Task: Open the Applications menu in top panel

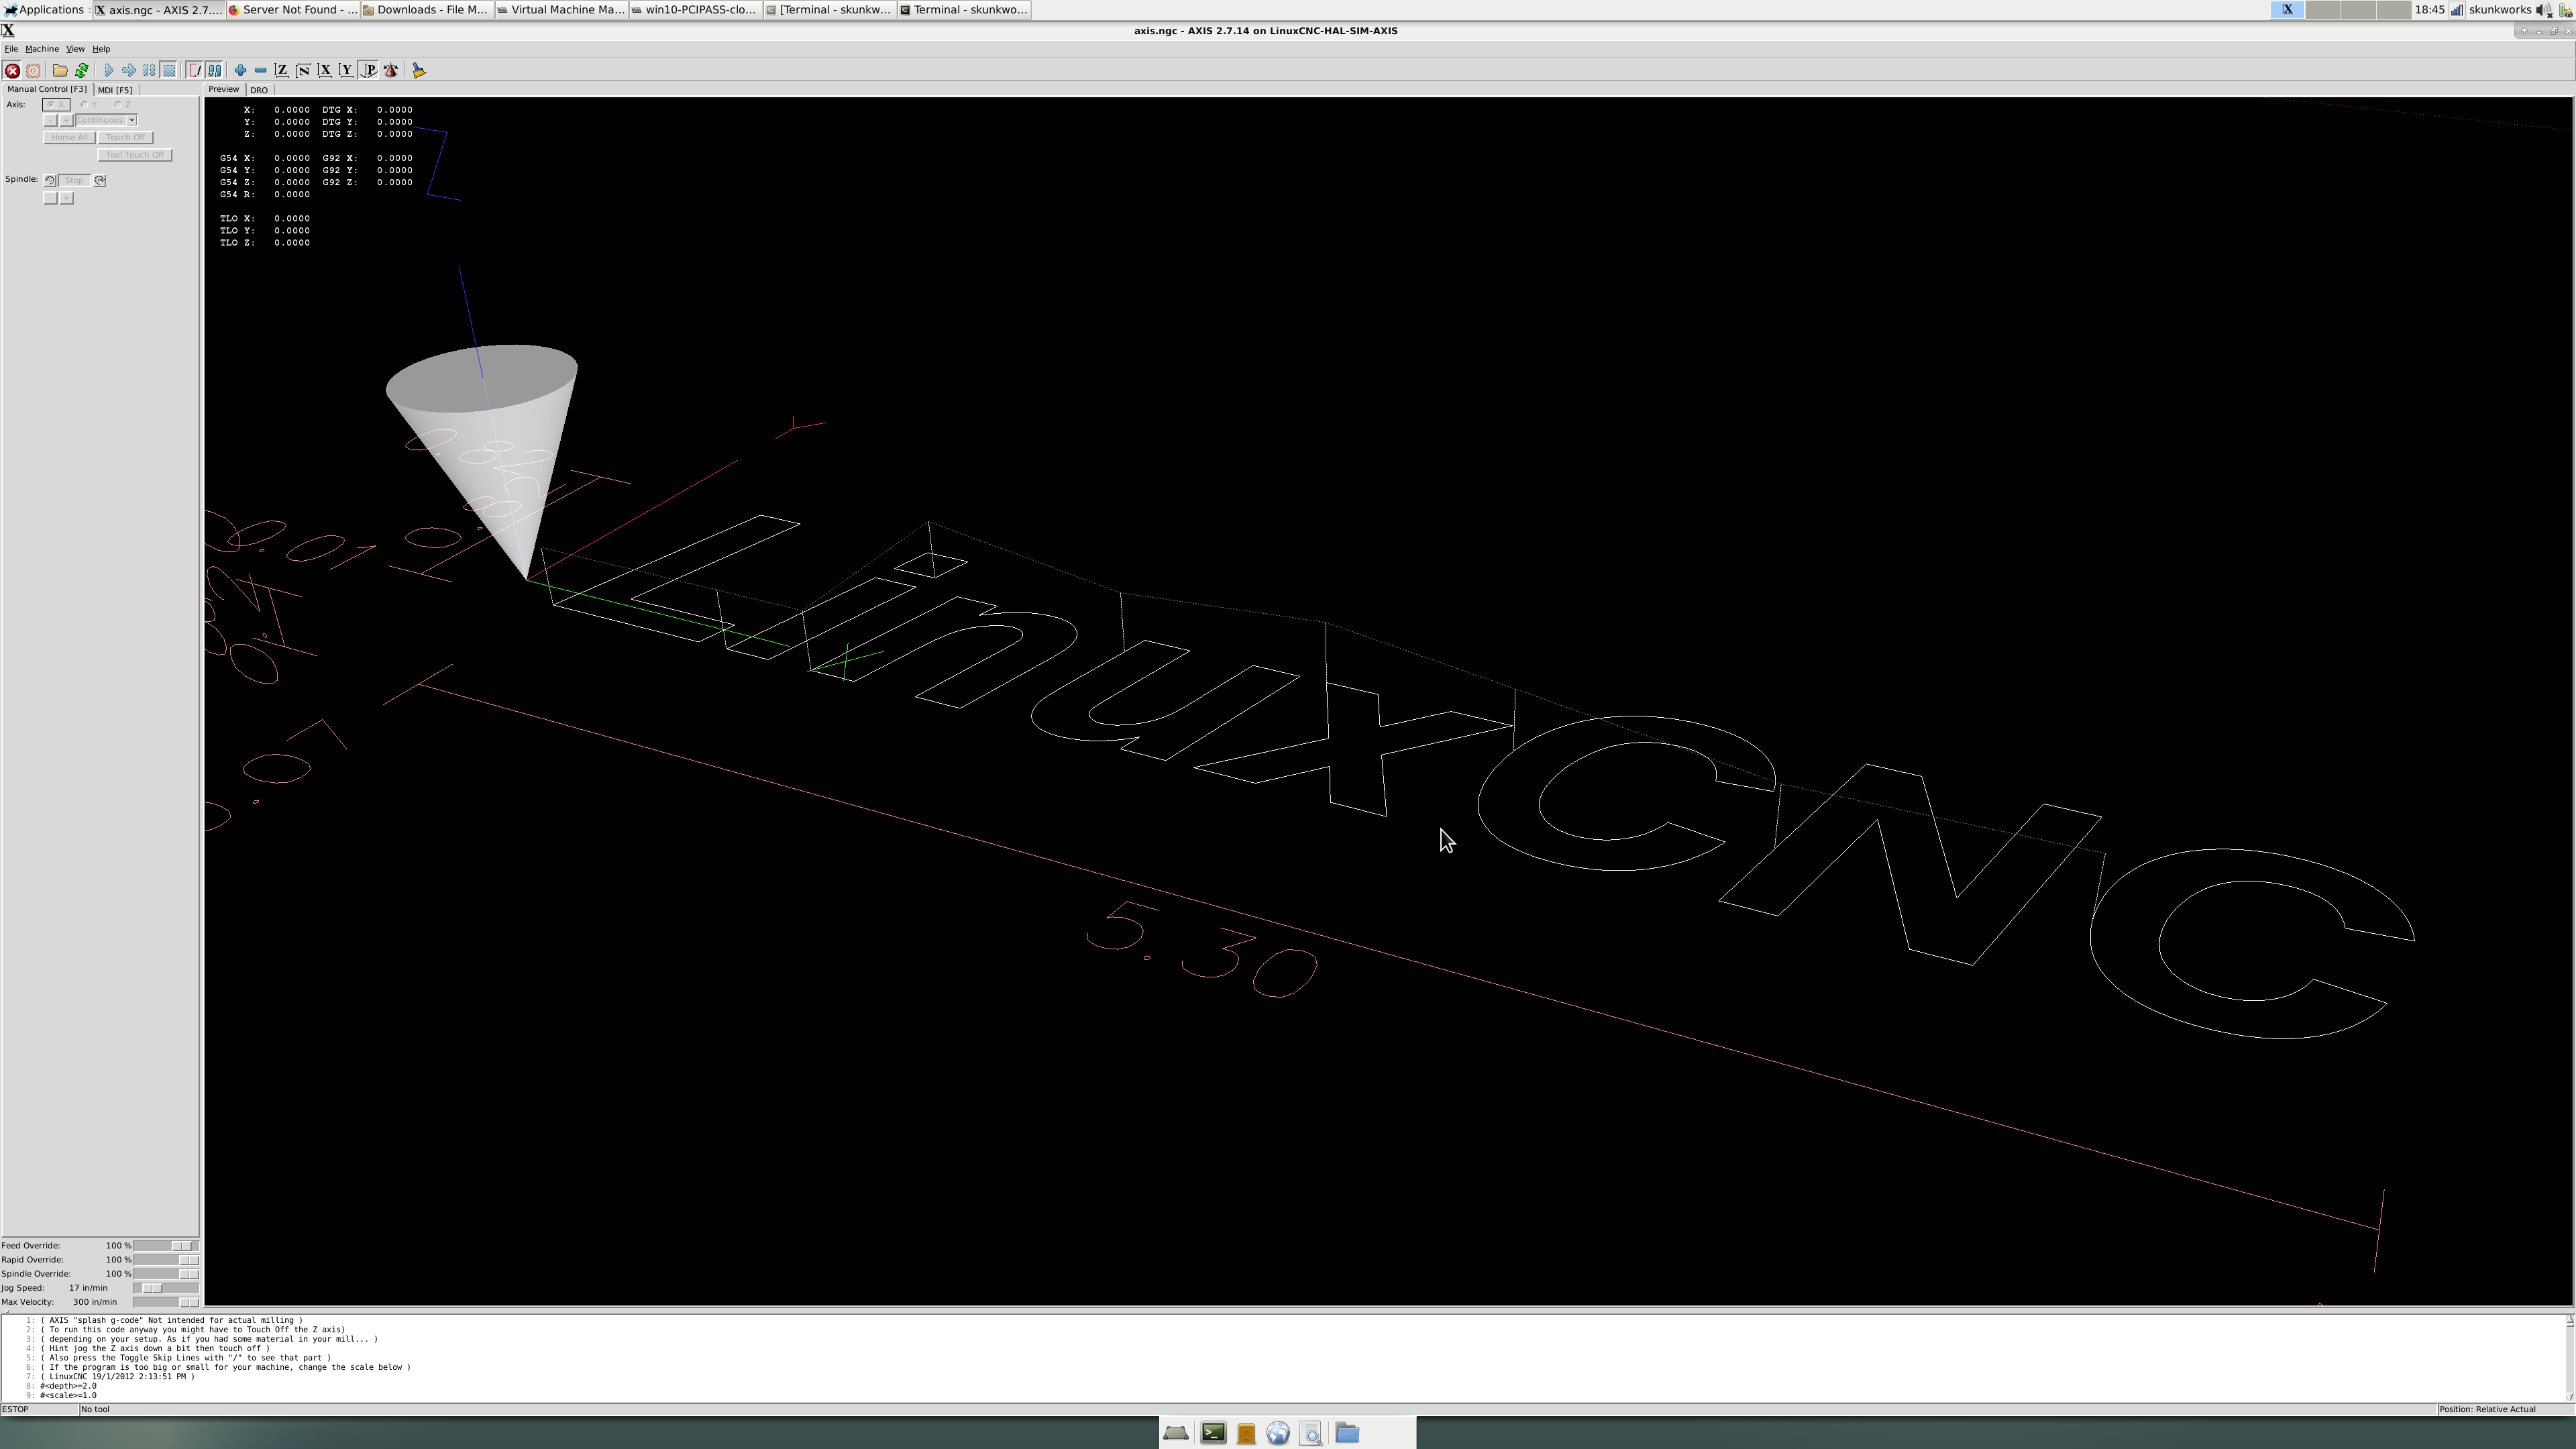Action: [45, 9]
